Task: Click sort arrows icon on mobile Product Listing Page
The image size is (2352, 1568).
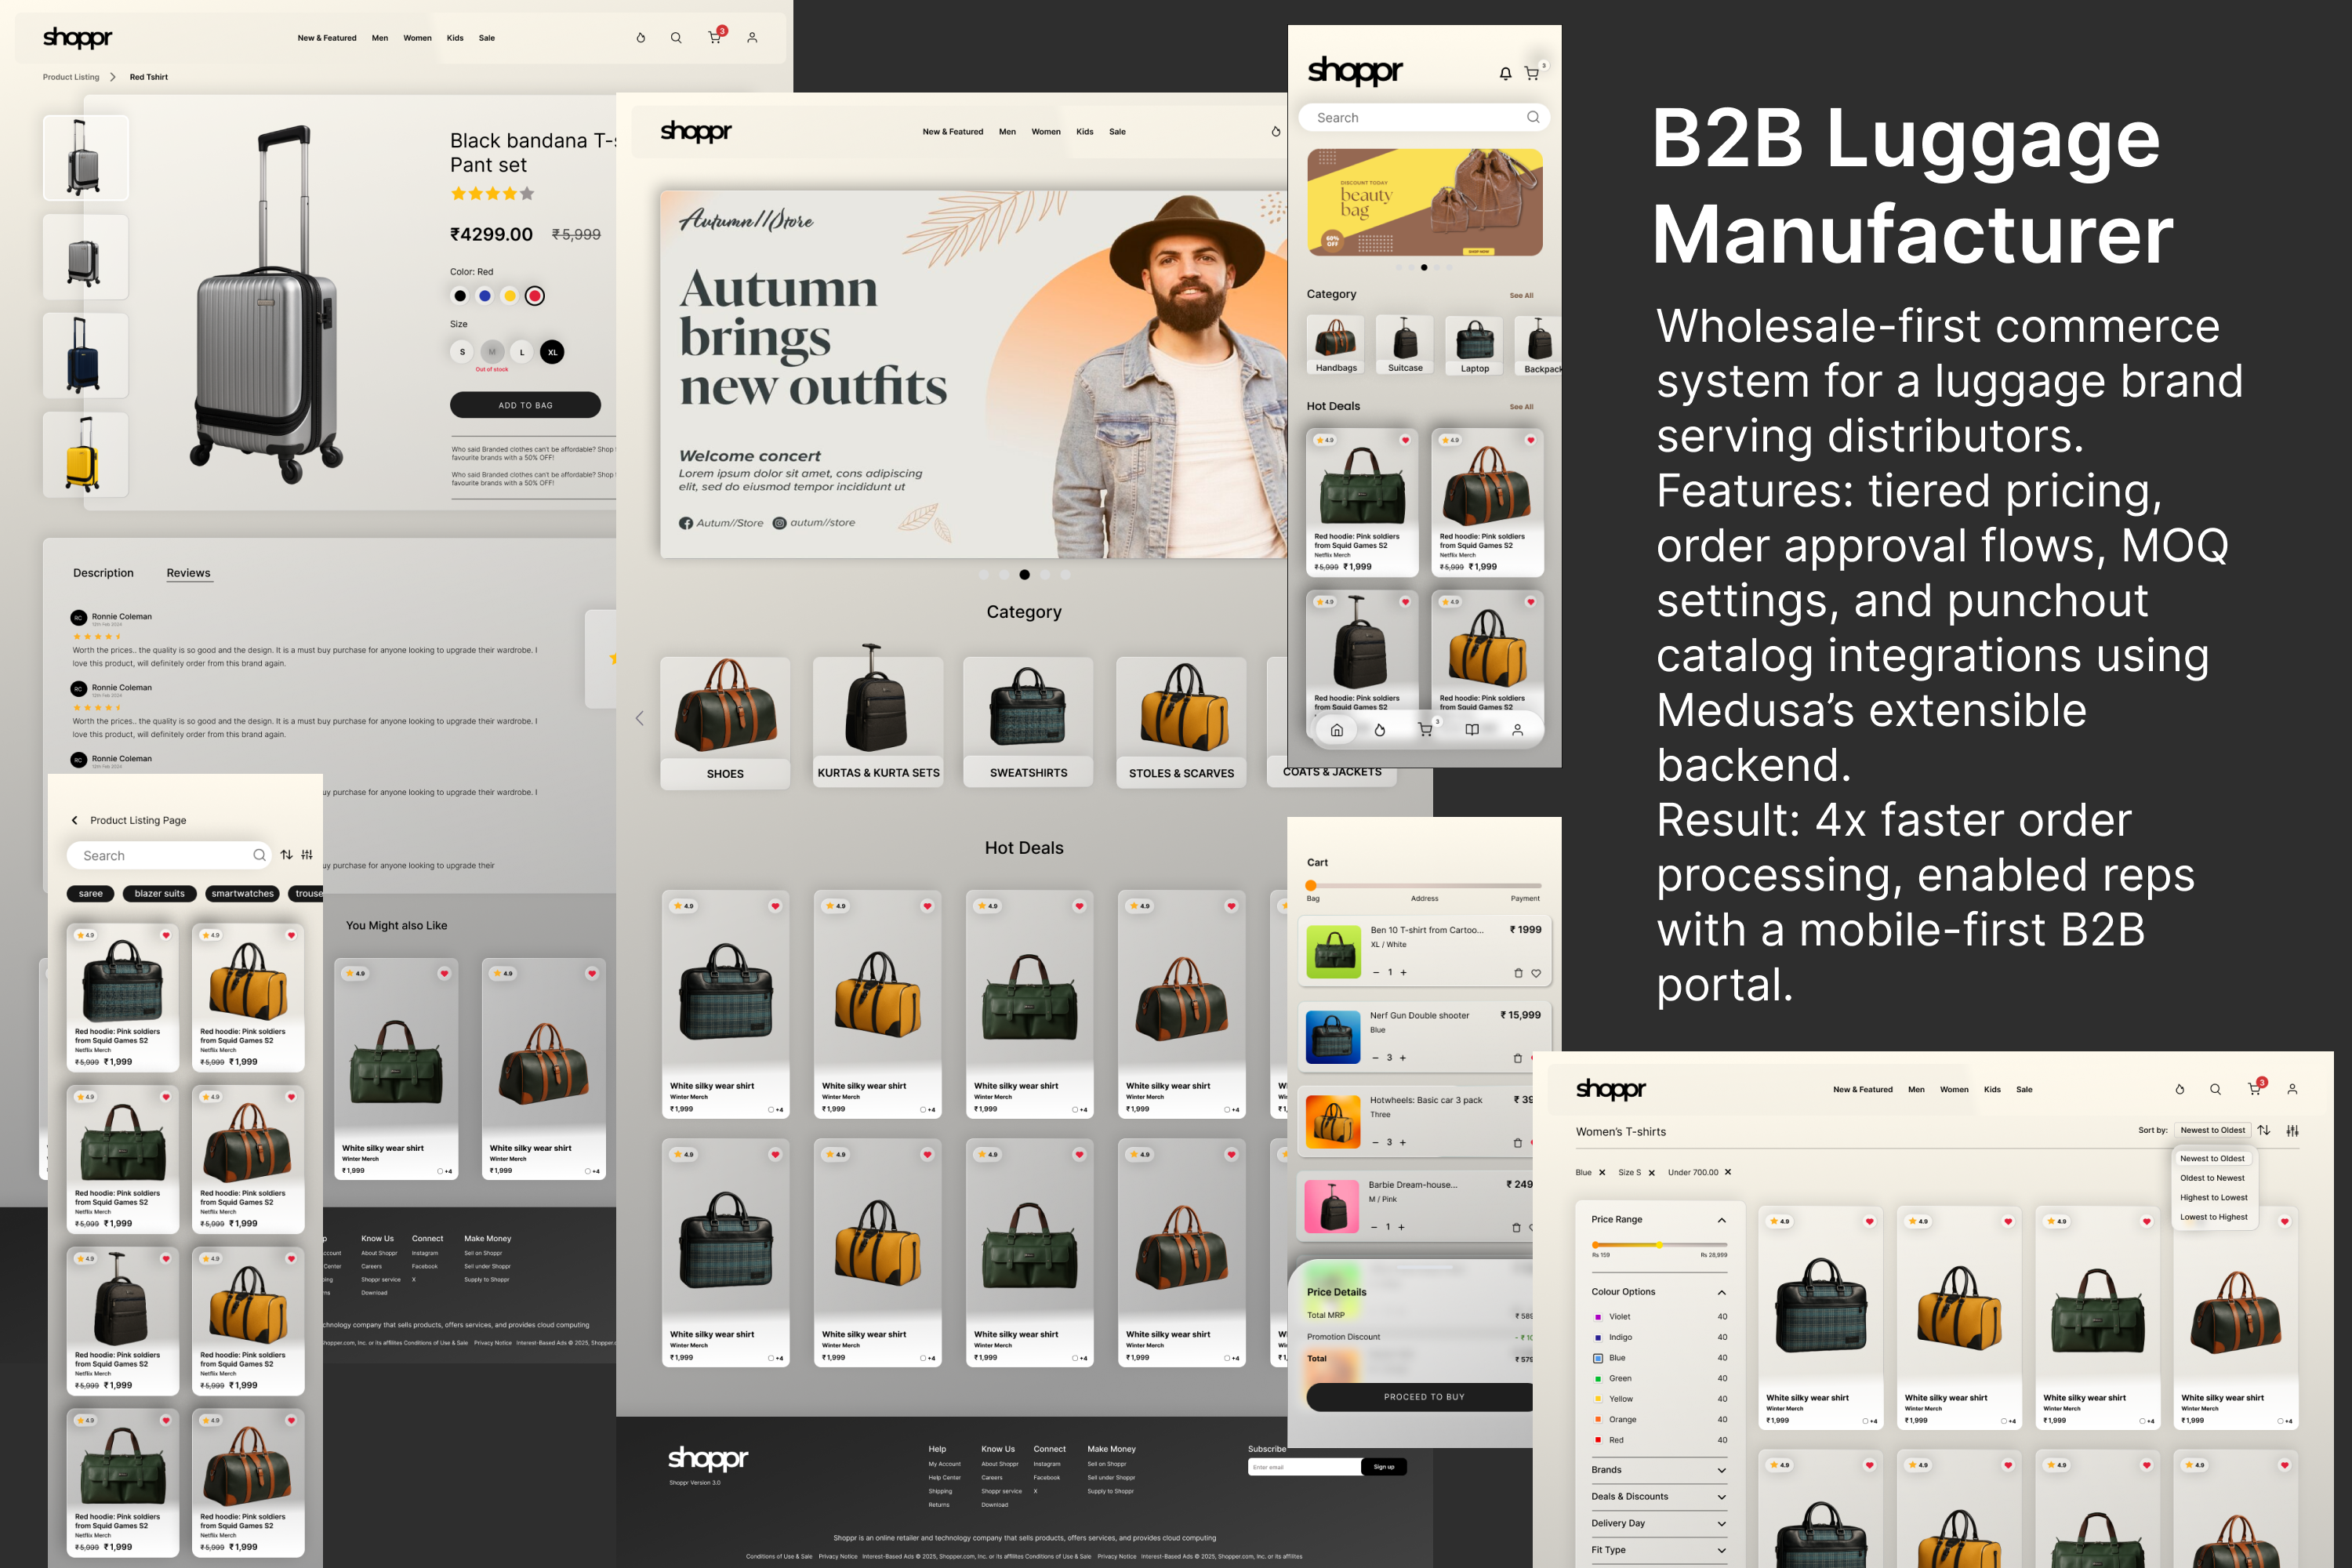Action: pos(287,855)
